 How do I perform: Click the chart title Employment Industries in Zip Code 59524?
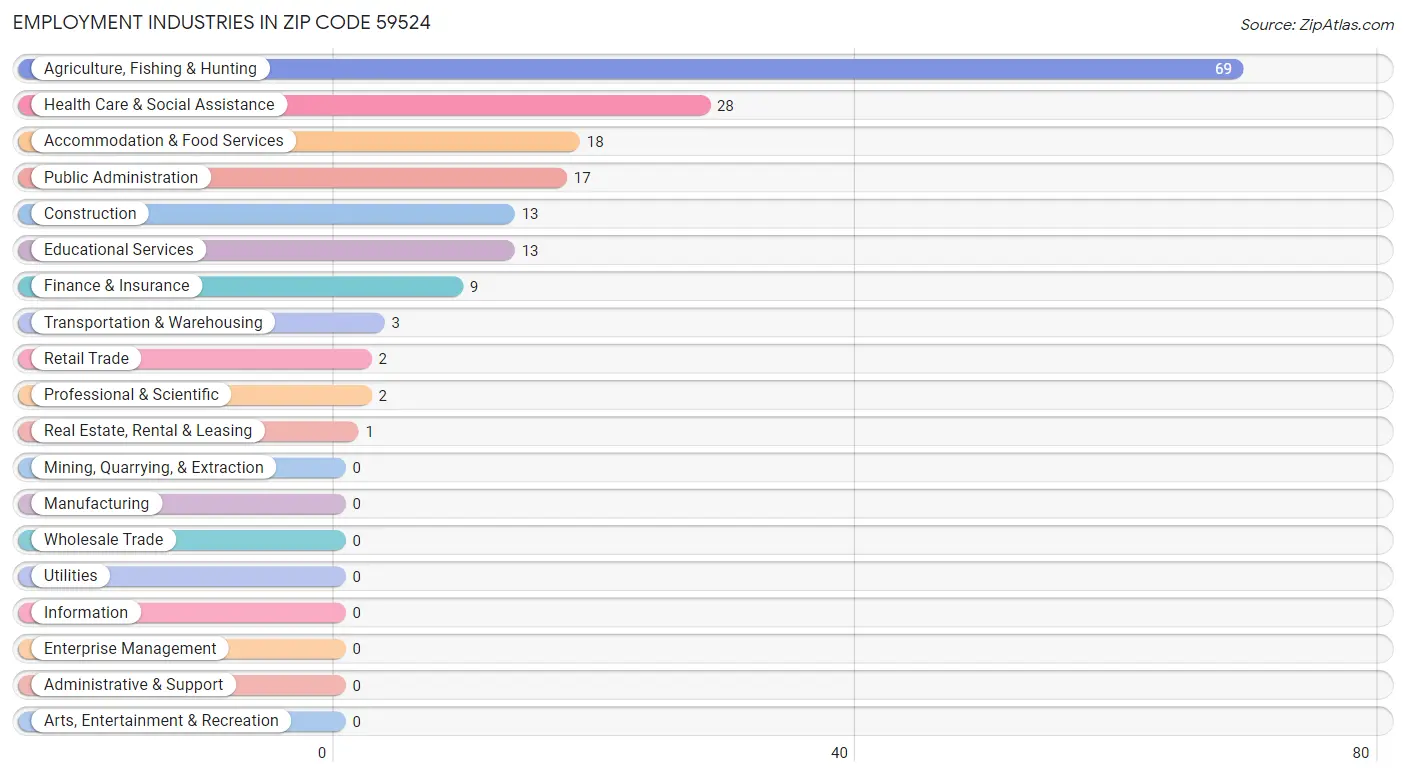coord(222,22)
